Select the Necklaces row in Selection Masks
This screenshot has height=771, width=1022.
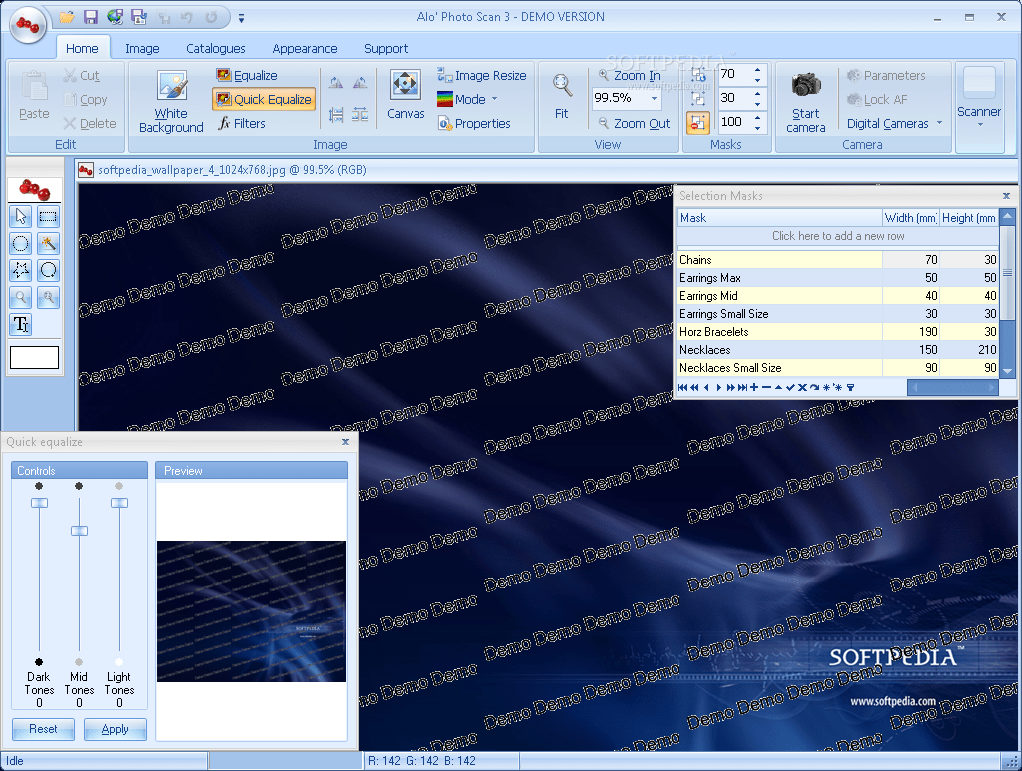pyautogui.click(x=780, y=349)
